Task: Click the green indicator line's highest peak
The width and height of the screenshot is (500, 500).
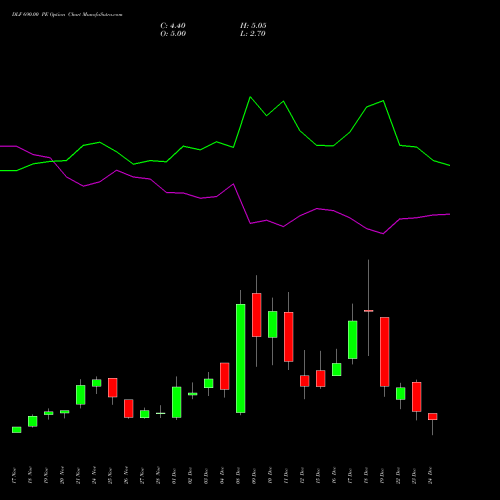Action: [250, 97]
